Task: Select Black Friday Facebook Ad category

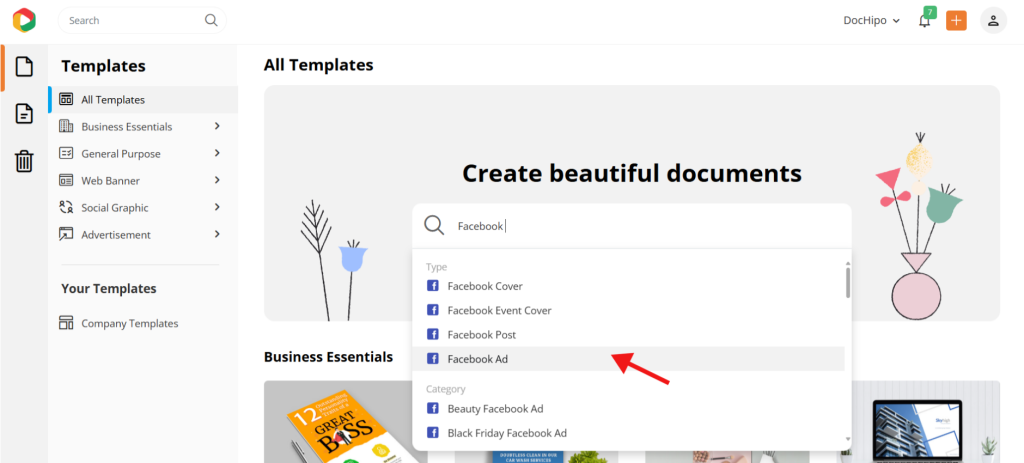Action: click(628, 432)
